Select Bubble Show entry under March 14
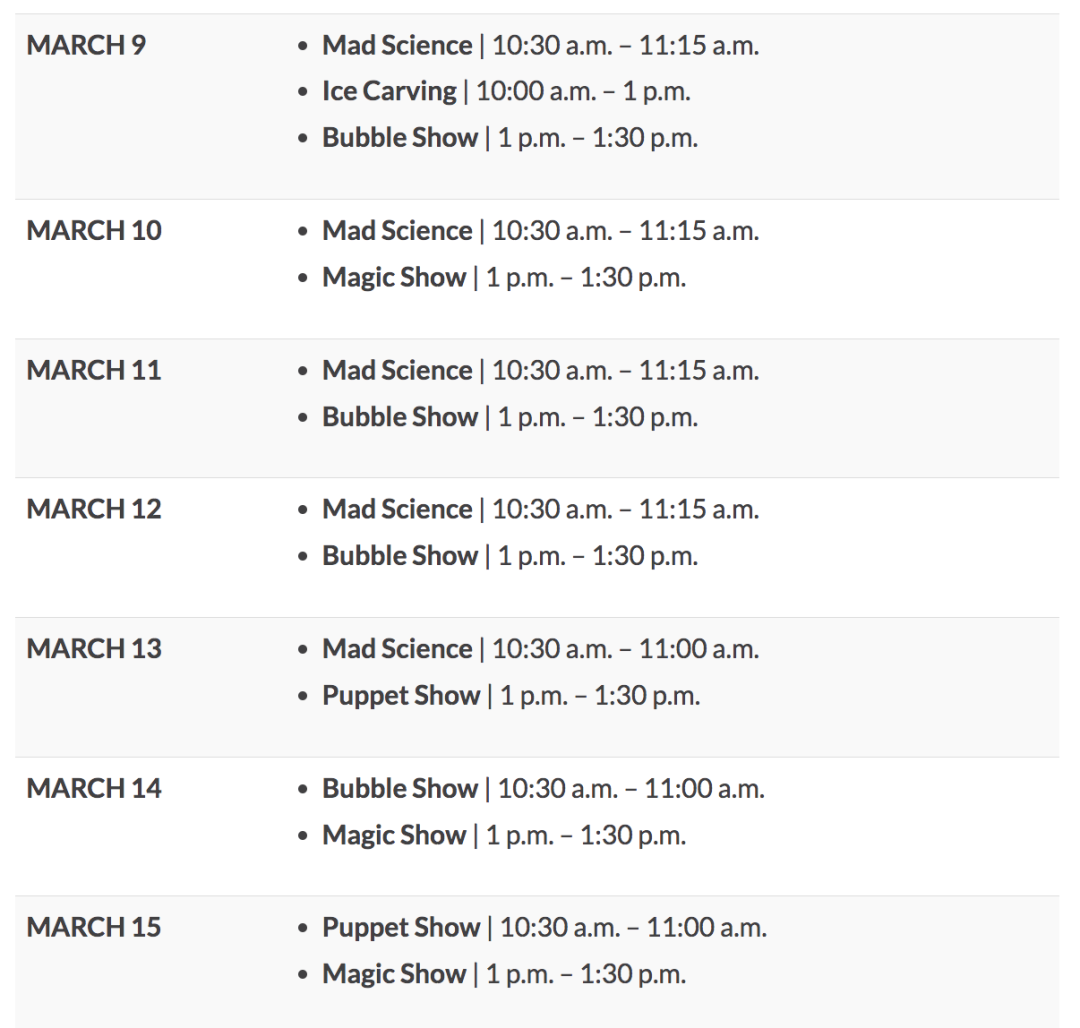Viewport: 1080px width, 1028px height. [399, 788]
